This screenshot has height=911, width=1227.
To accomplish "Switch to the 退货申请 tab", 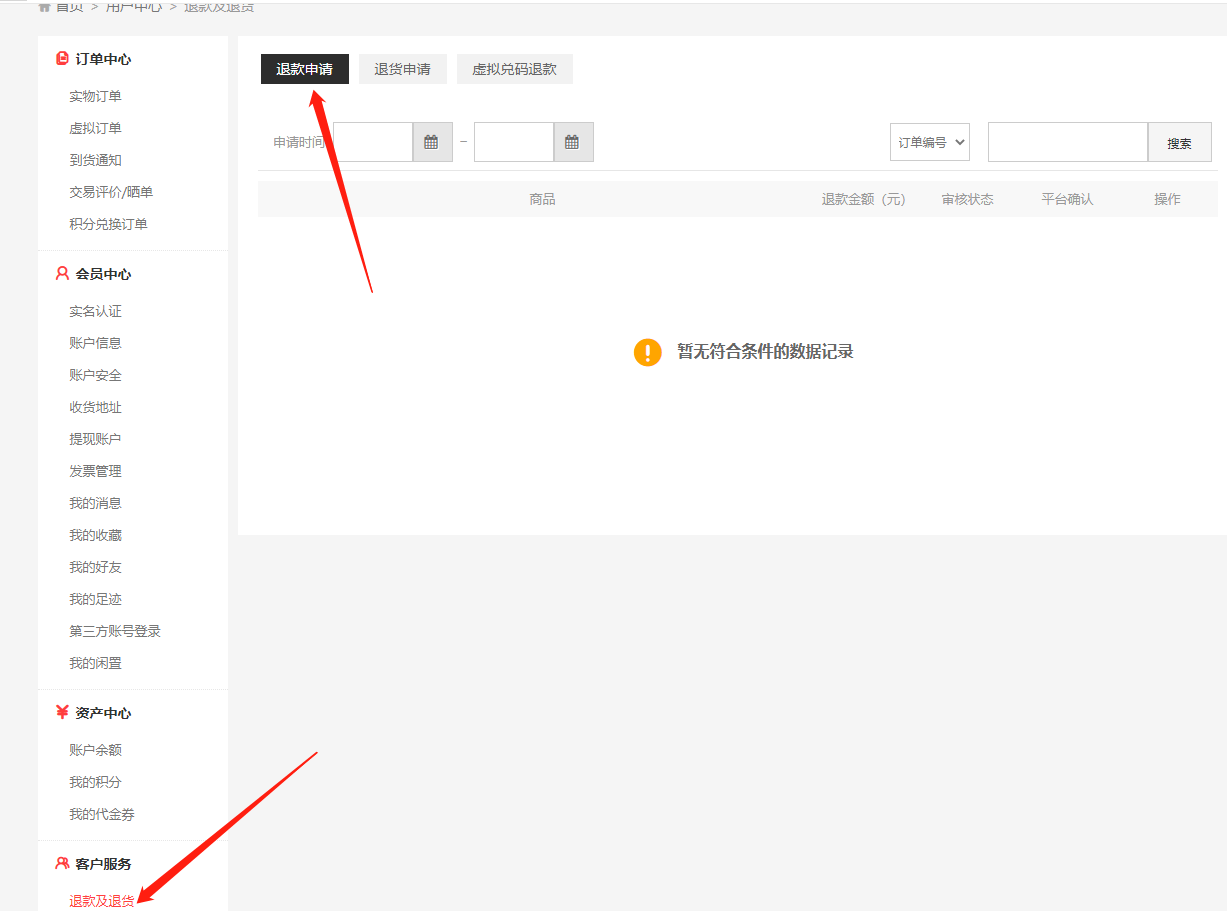I will coord(402,69).
